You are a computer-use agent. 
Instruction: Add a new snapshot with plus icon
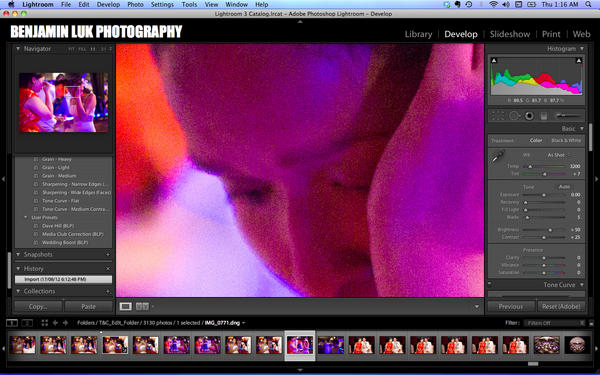(x=108, y=254)
